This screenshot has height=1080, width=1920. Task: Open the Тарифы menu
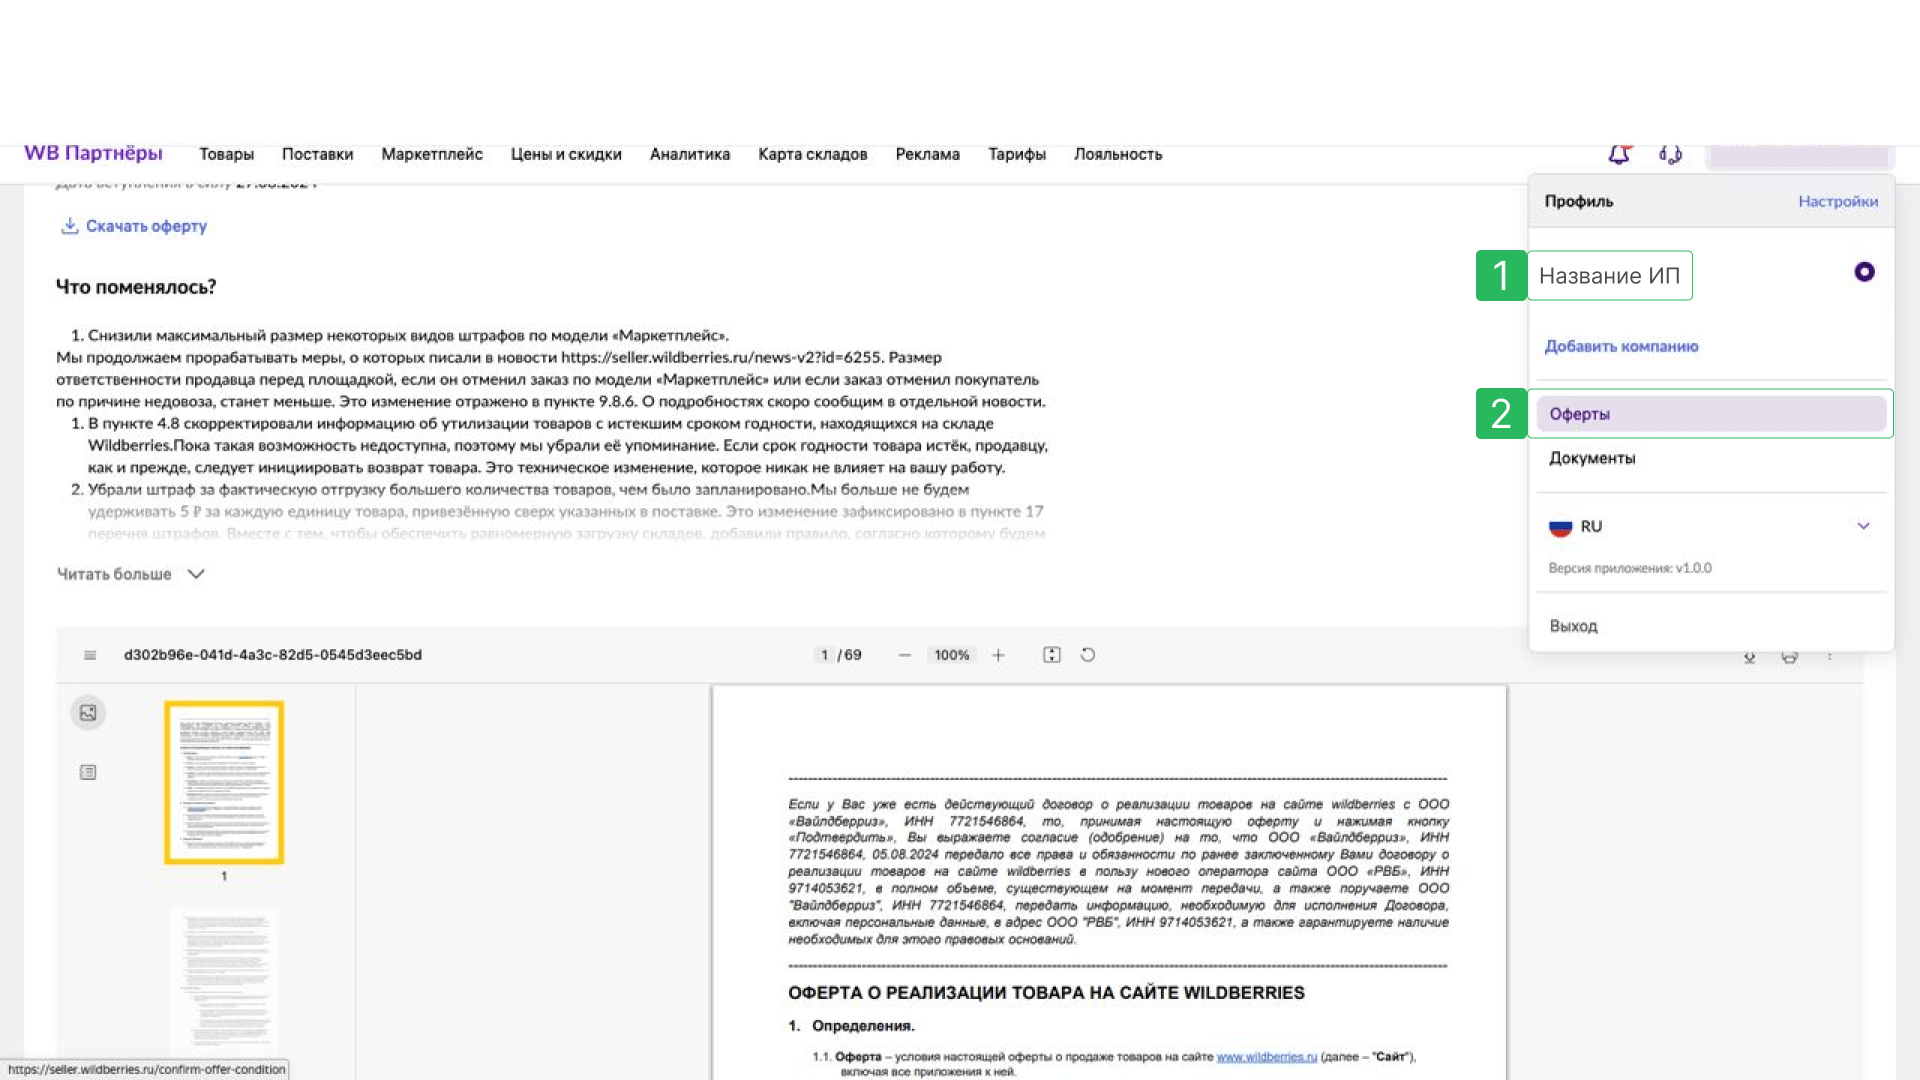(x=1017, y=154)
